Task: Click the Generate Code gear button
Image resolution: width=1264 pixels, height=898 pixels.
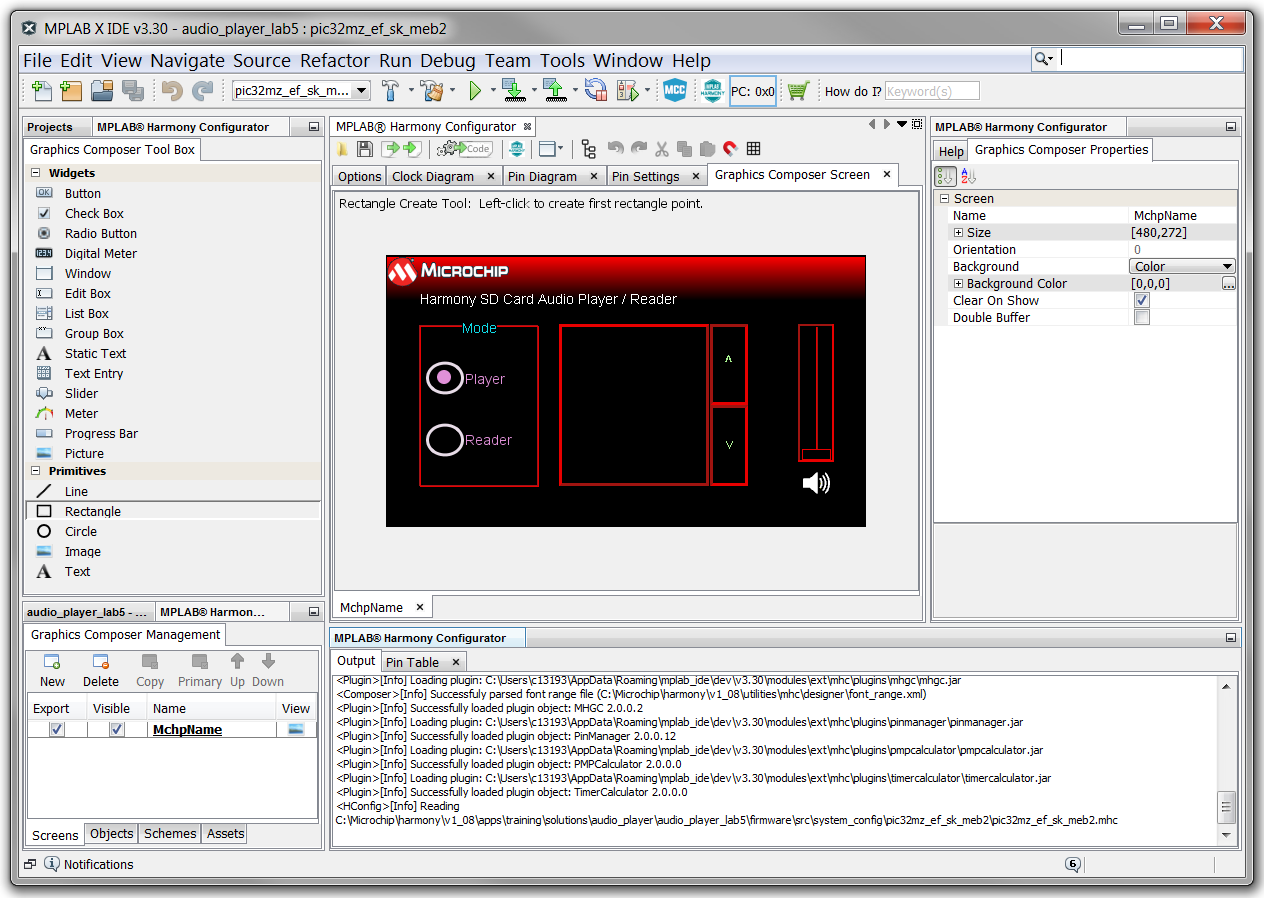Action: click(x=466, y=149)
